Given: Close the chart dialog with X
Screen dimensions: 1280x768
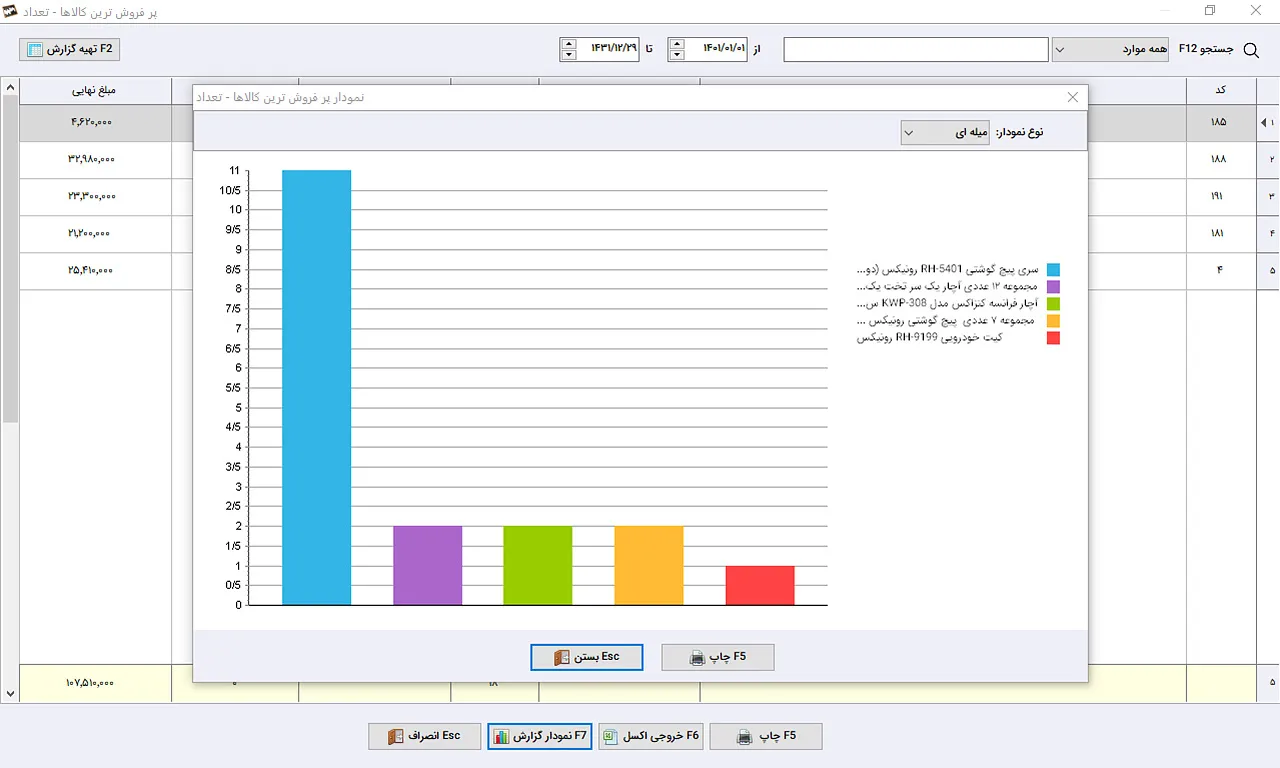Looking at the screenshot, I should [x=1073, y=97].
